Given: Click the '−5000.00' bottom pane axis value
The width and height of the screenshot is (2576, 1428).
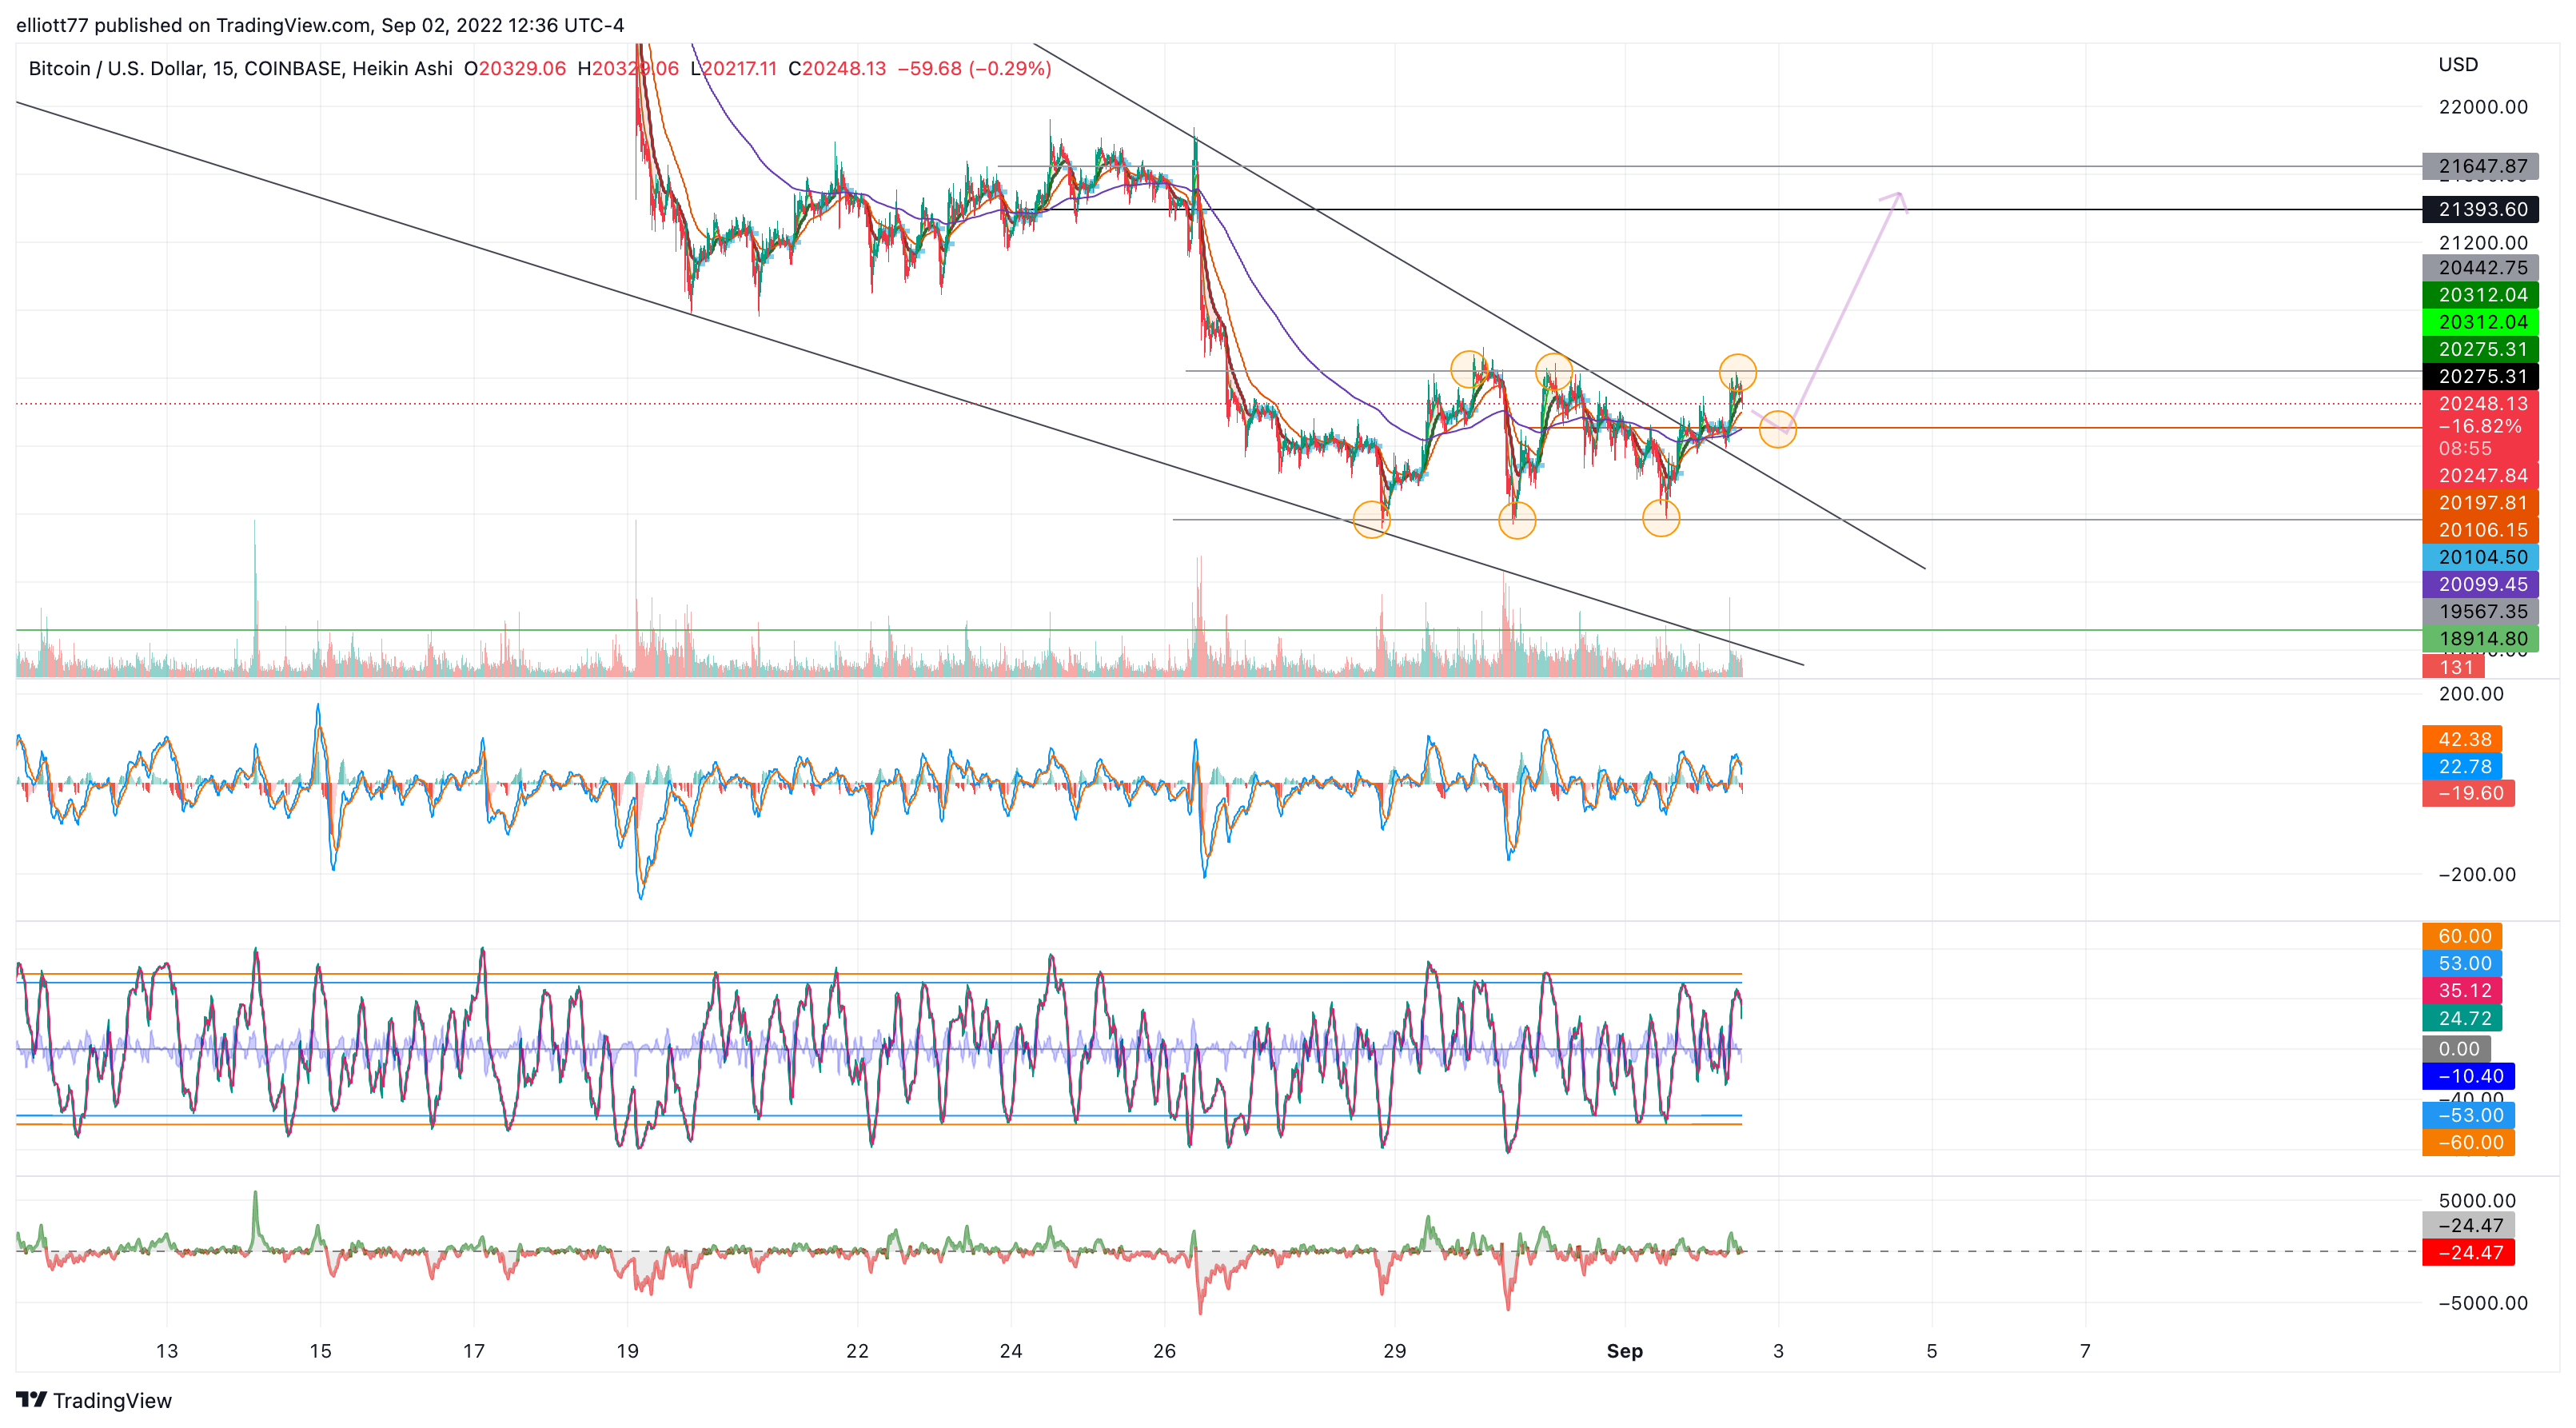Looking at the screenshot, I should (x=2482, y=1303).
